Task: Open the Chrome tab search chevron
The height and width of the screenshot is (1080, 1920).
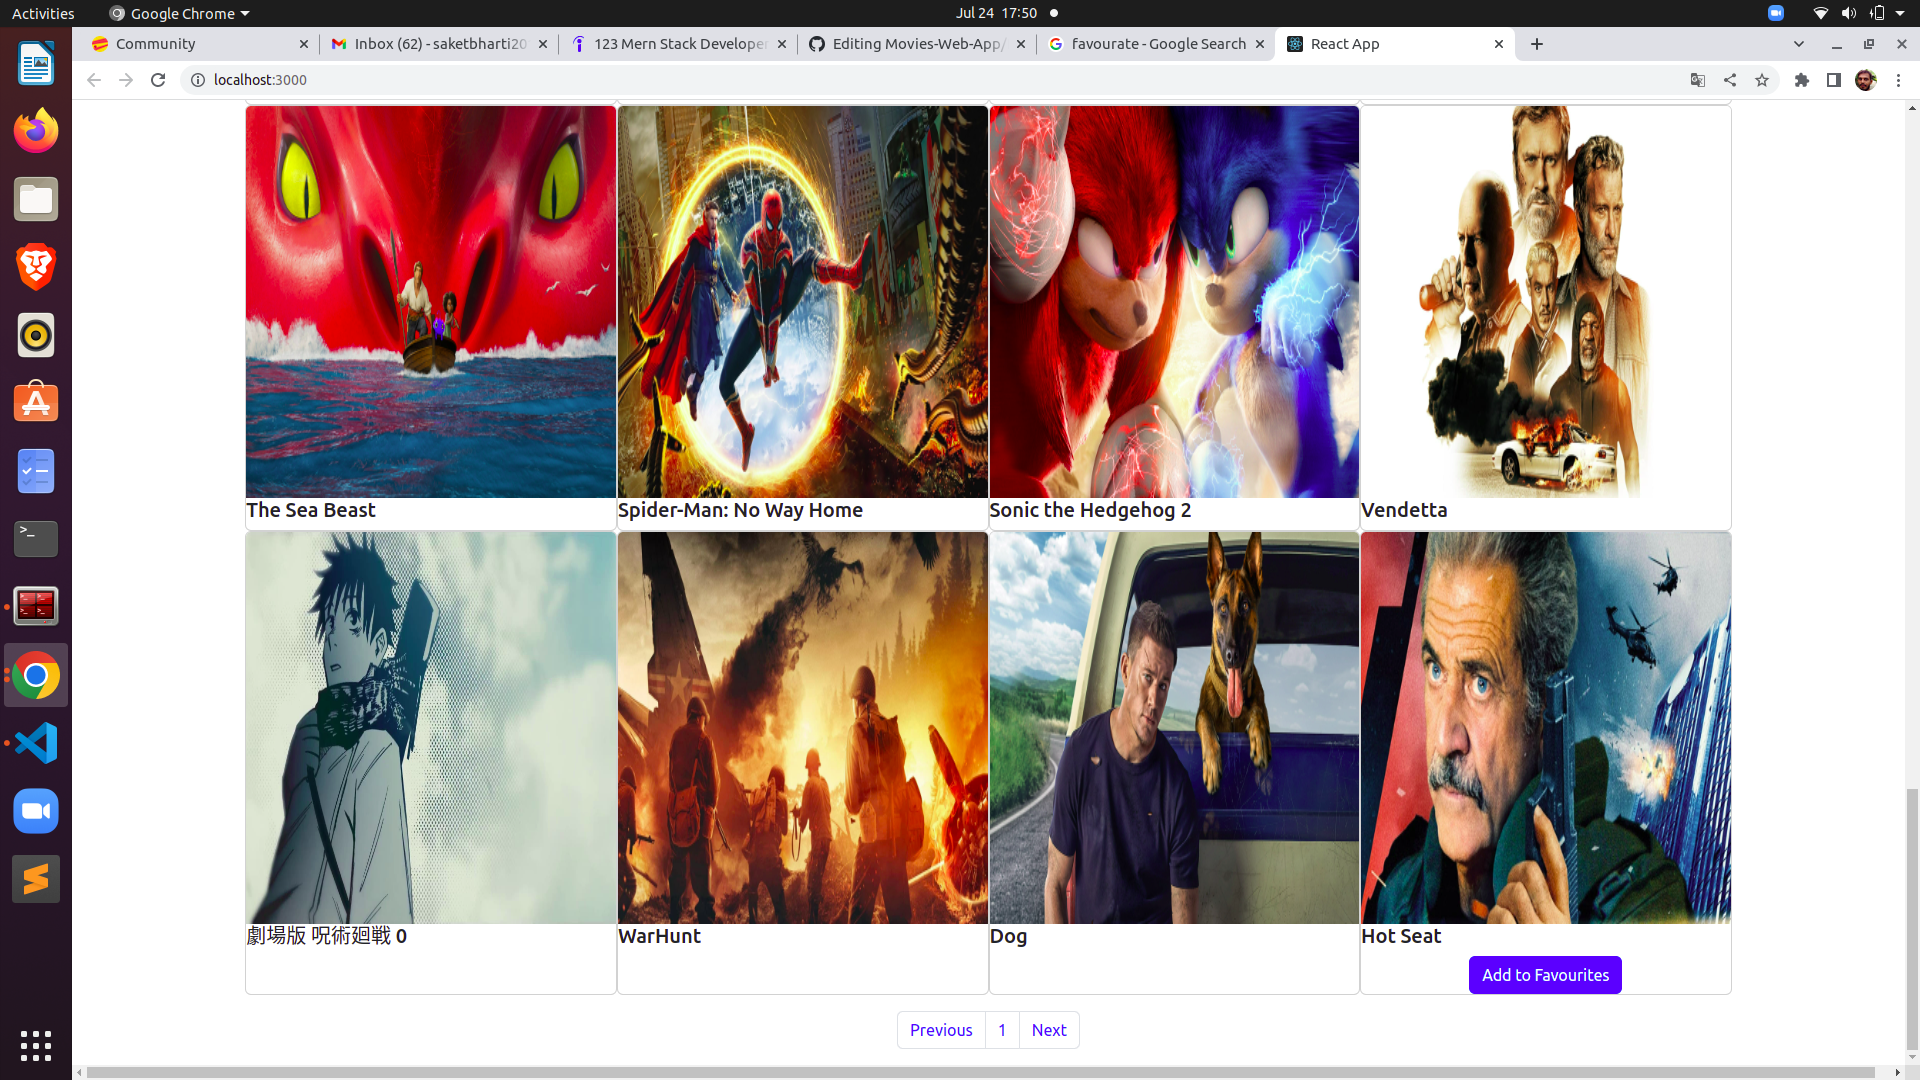Action: coord(1799,44)
